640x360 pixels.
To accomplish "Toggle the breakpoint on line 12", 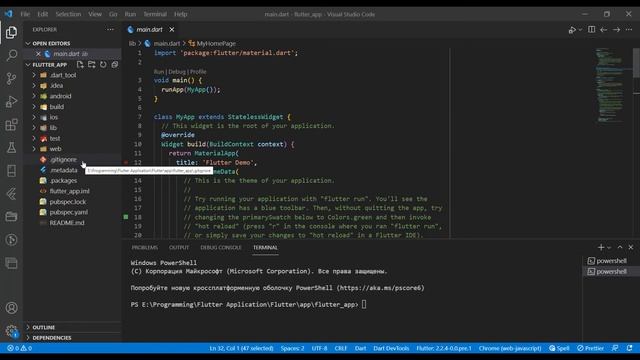I will 126,162.
